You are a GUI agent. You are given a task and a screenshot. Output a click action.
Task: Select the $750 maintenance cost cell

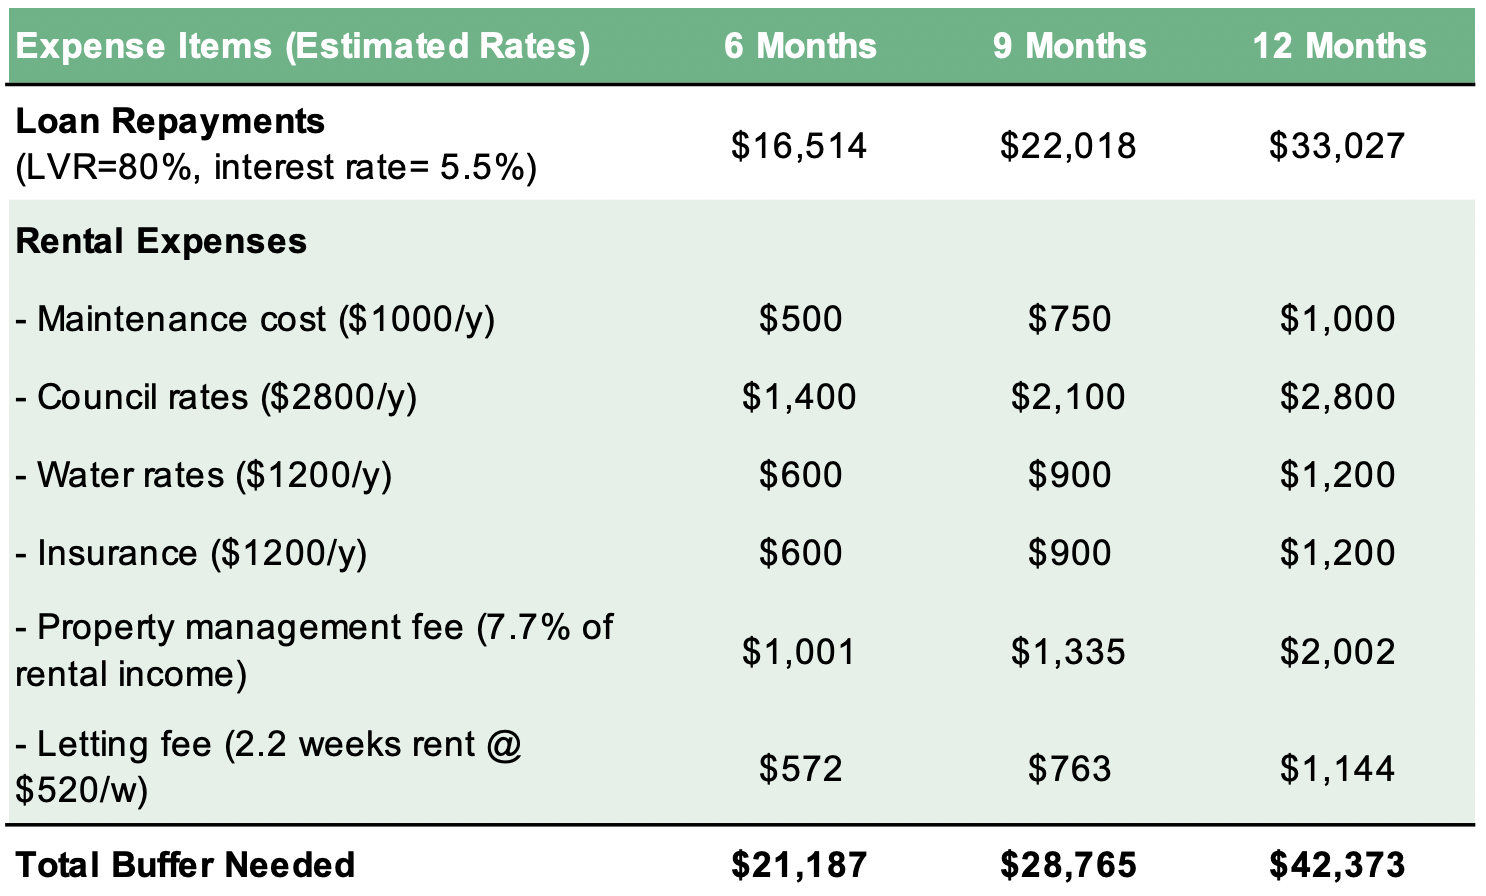click(1069, 319)
